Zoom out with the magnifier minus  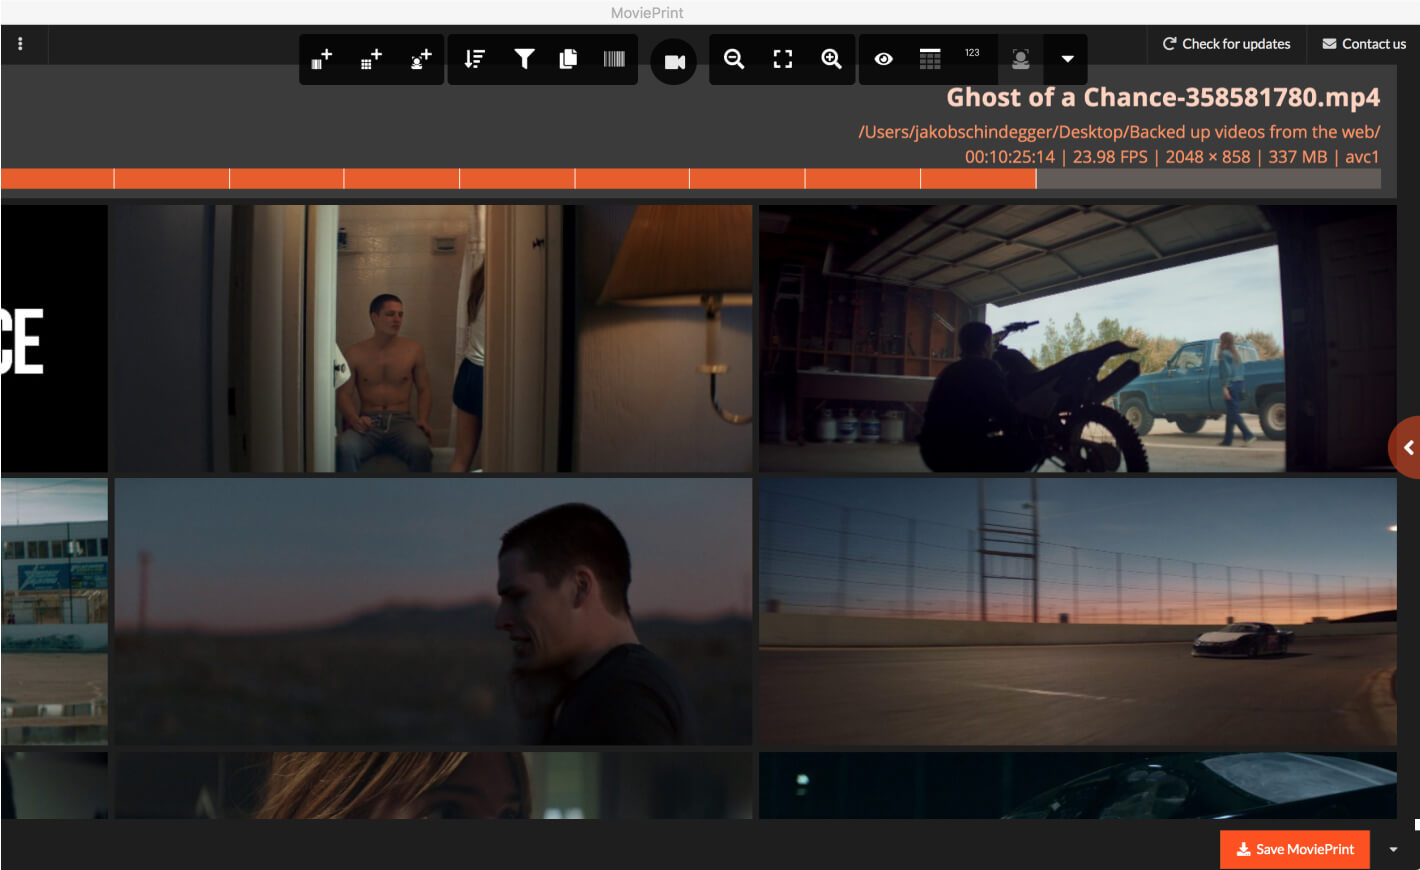(x=734, y=59)
